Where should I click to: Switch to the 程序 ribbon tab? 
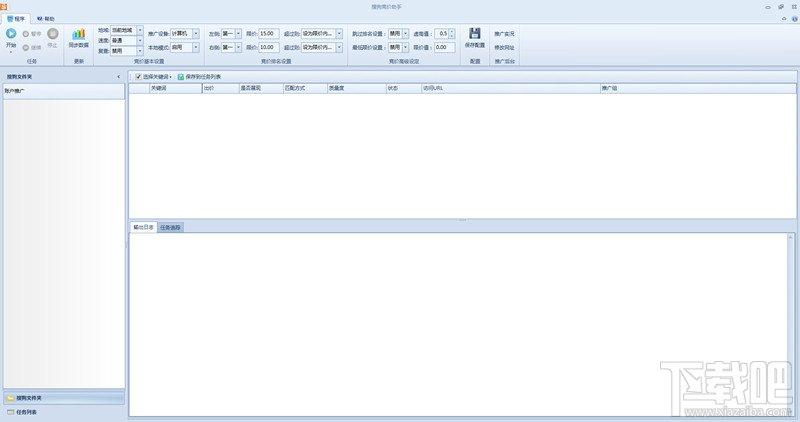(x=16, y=19)
